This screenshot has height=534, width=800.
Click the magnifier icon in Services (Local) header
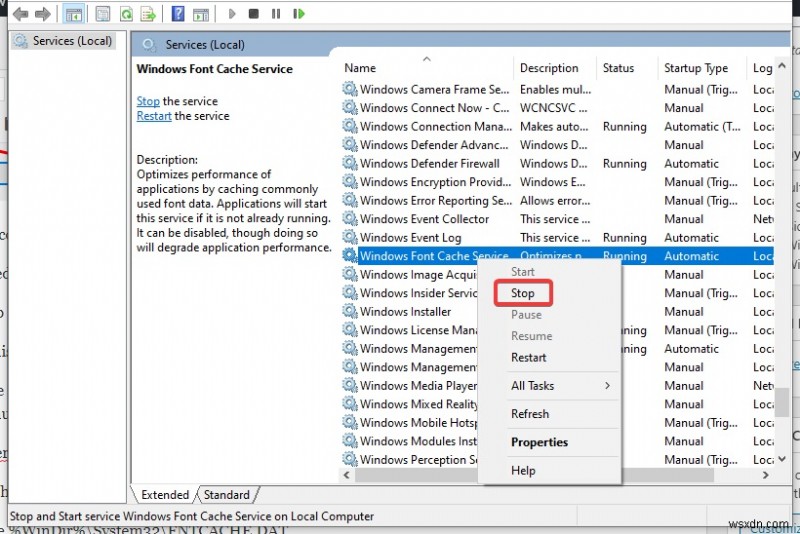149,45
